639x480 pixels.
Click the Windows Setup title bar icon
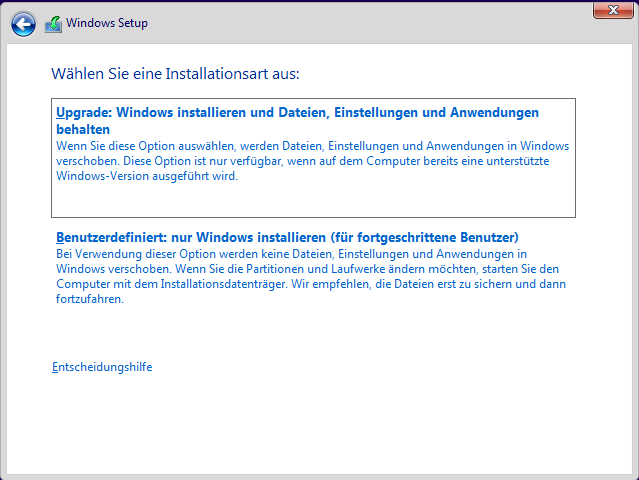tap(54, 24)
